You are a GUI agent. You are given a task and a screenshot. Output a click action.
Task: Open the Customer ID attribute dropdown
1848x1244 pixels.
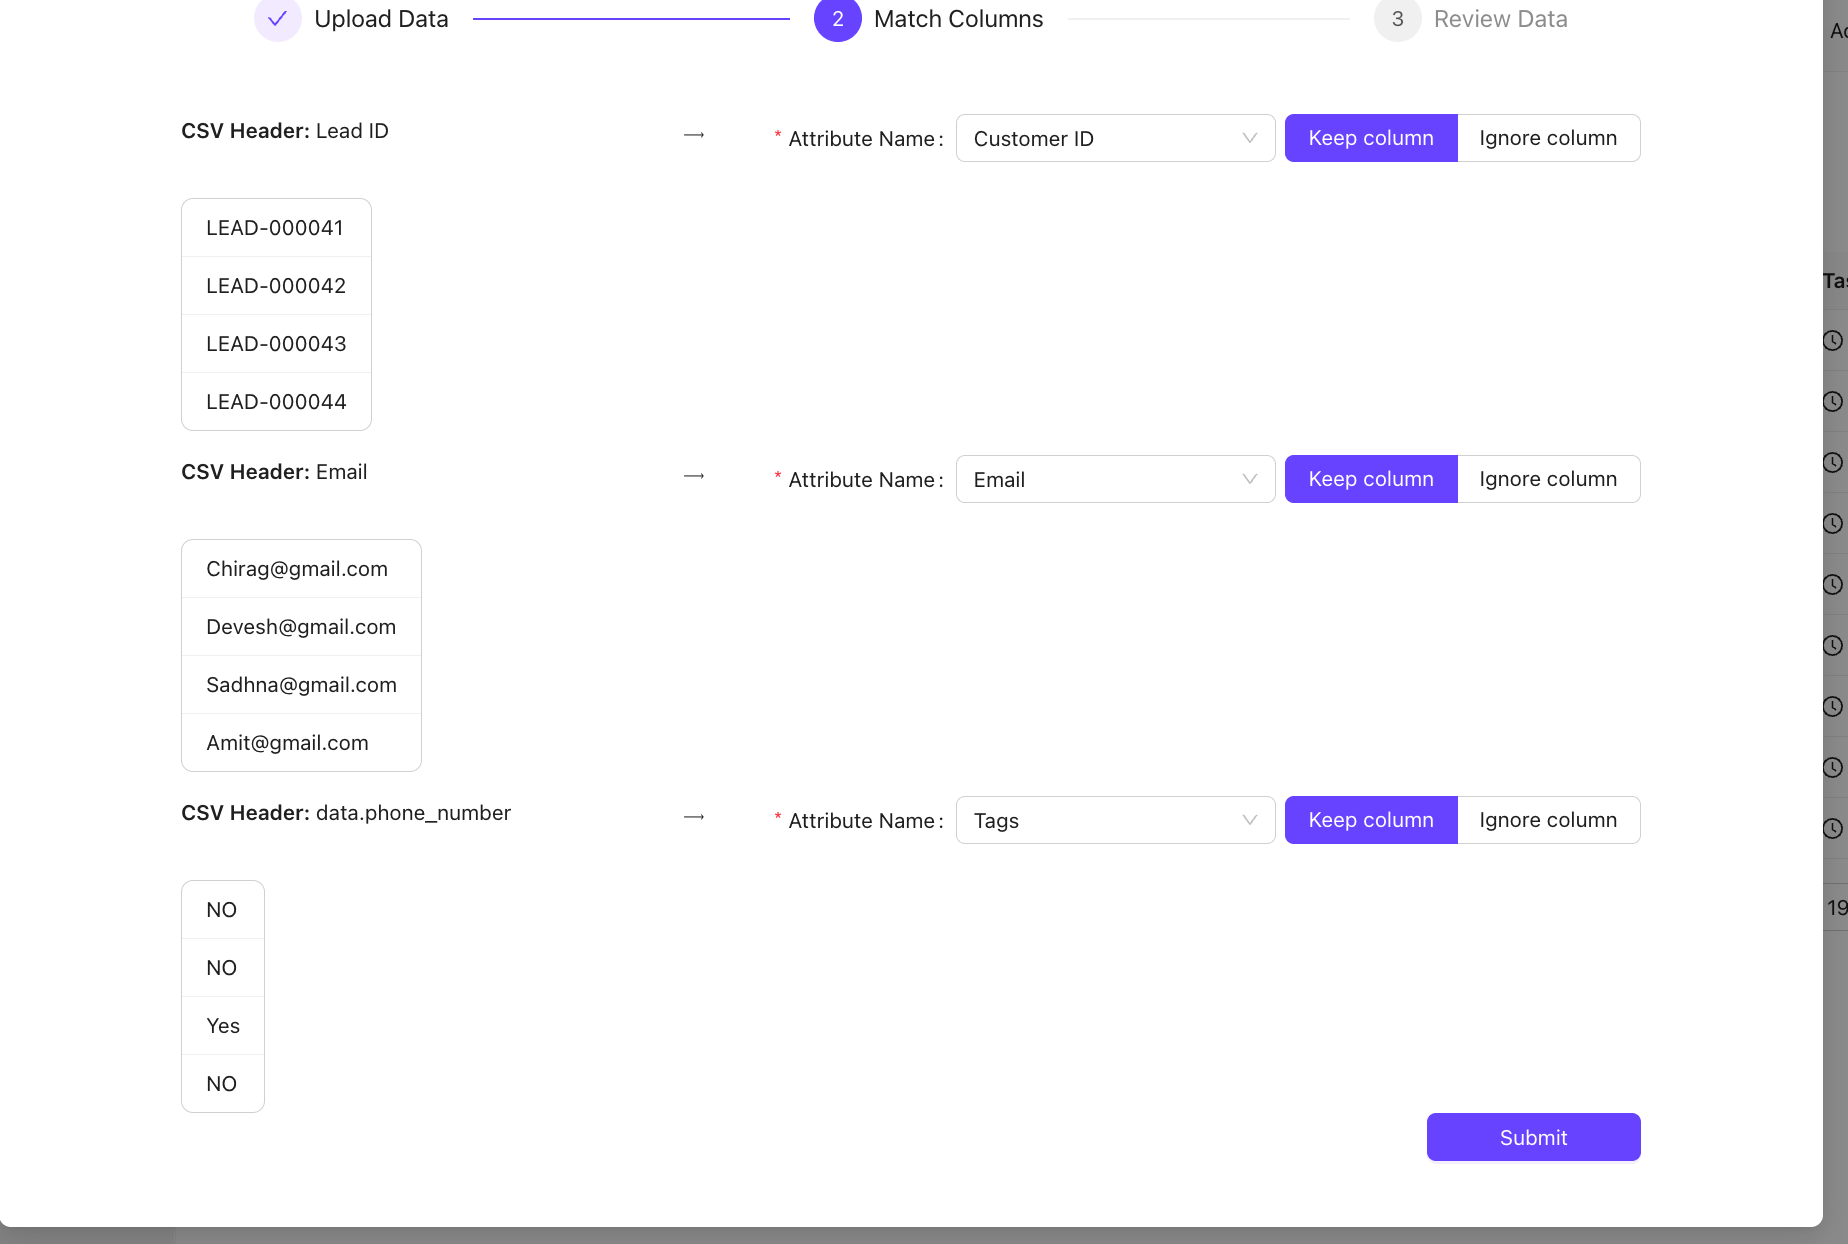tap(1114, 139)
